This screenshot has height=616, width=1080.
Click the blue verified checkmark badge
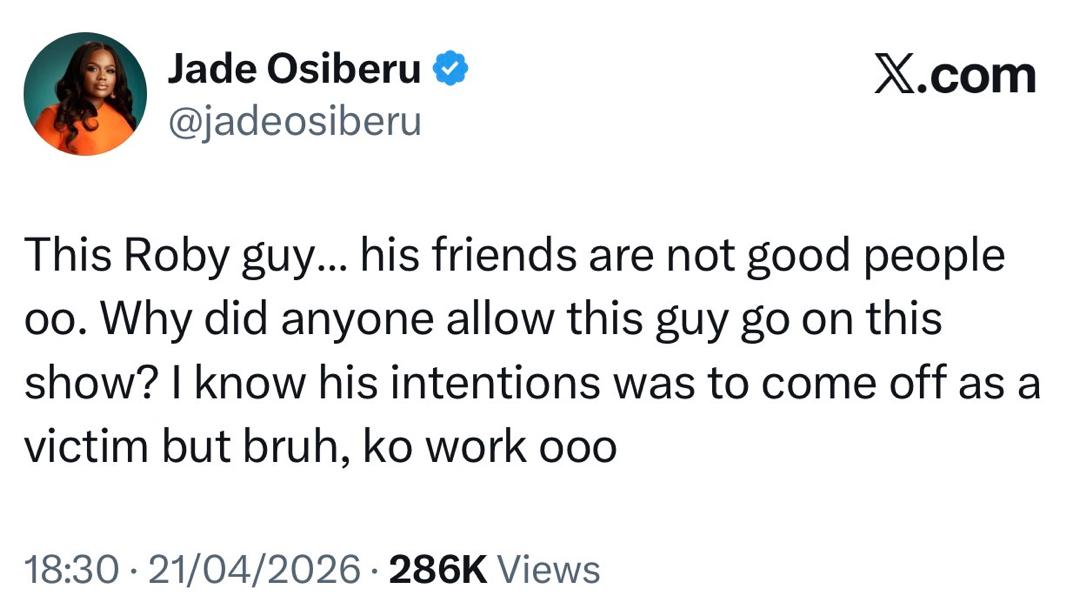tap(451, 68)
